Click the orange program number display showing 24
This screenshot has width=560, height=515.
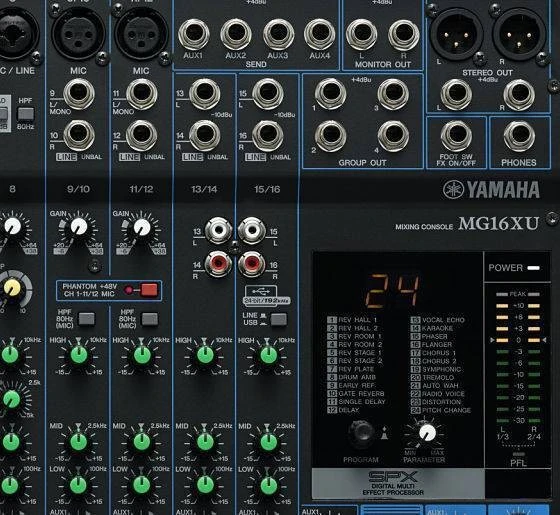point(392,290)
